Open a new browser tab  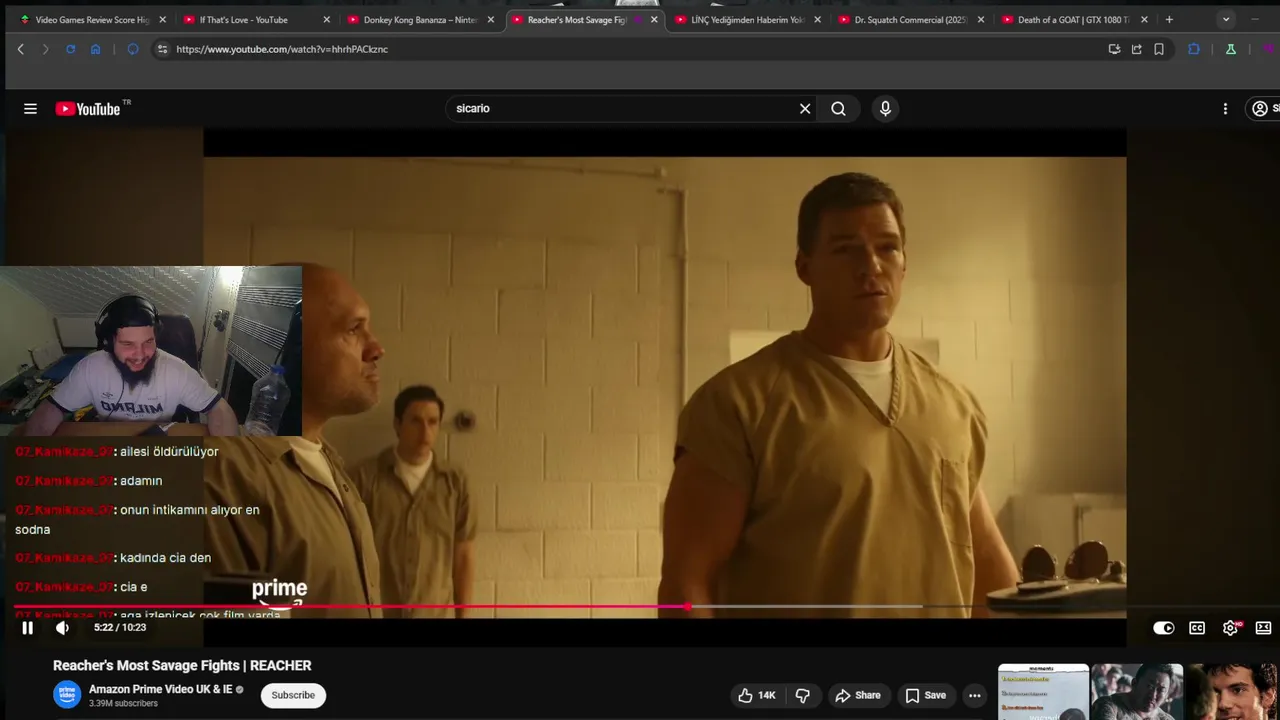(x=1169, y=20)
